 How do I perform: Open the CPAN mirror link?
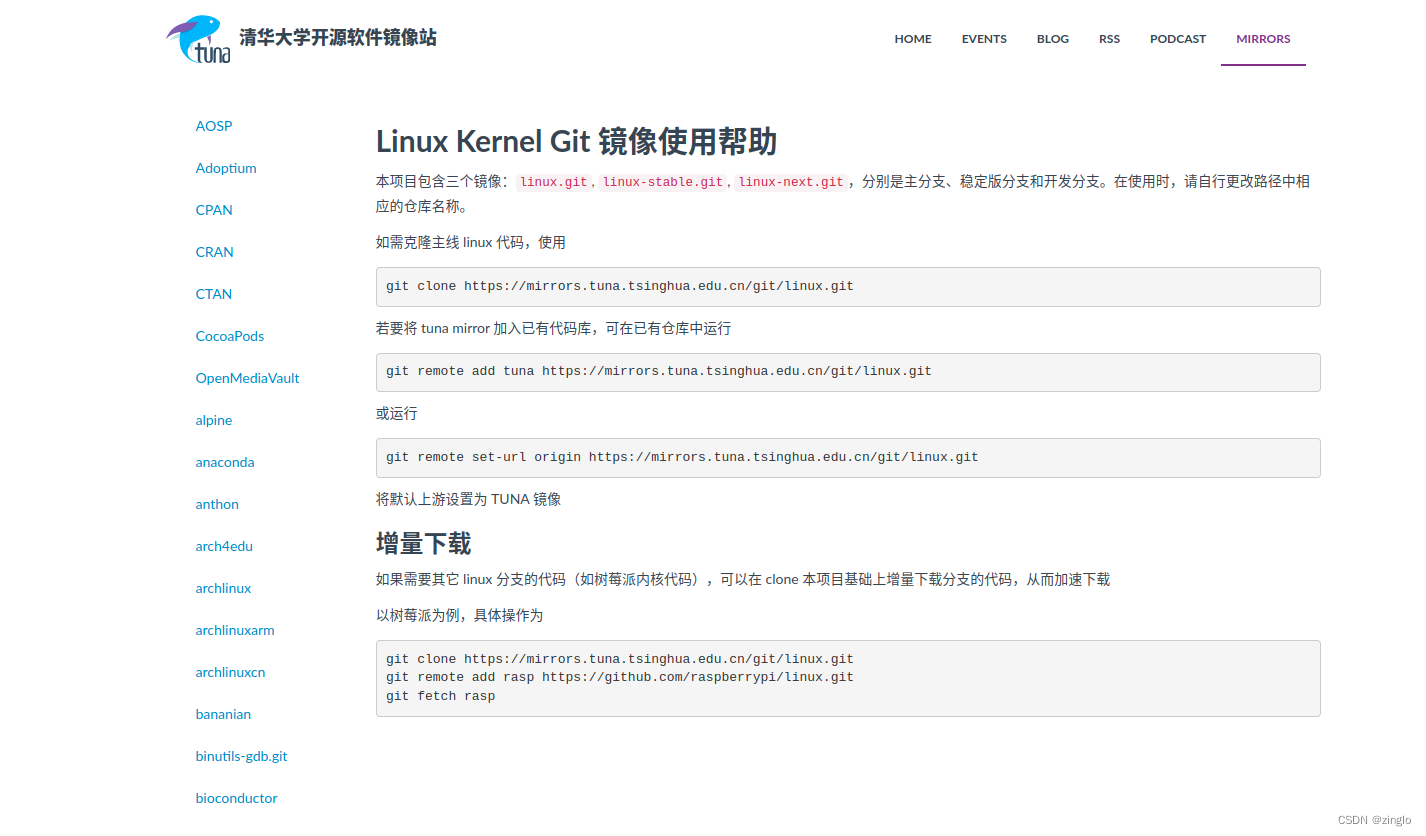point(213,210)
